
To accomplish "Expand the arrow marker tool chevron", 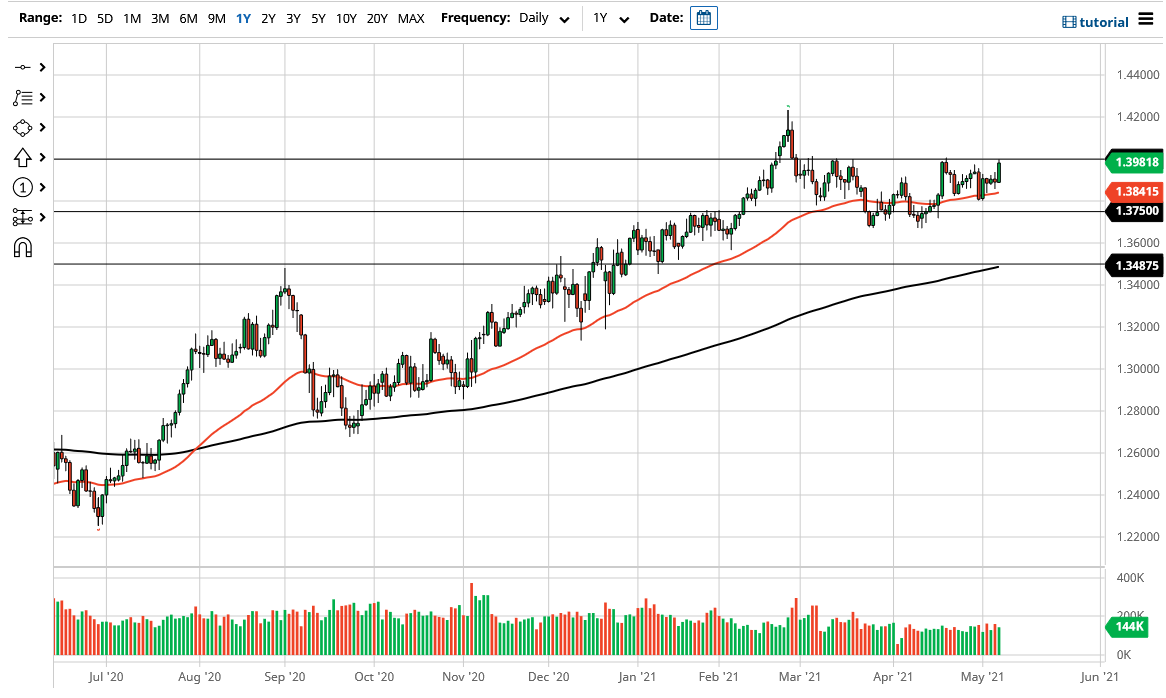I will 42,158.
